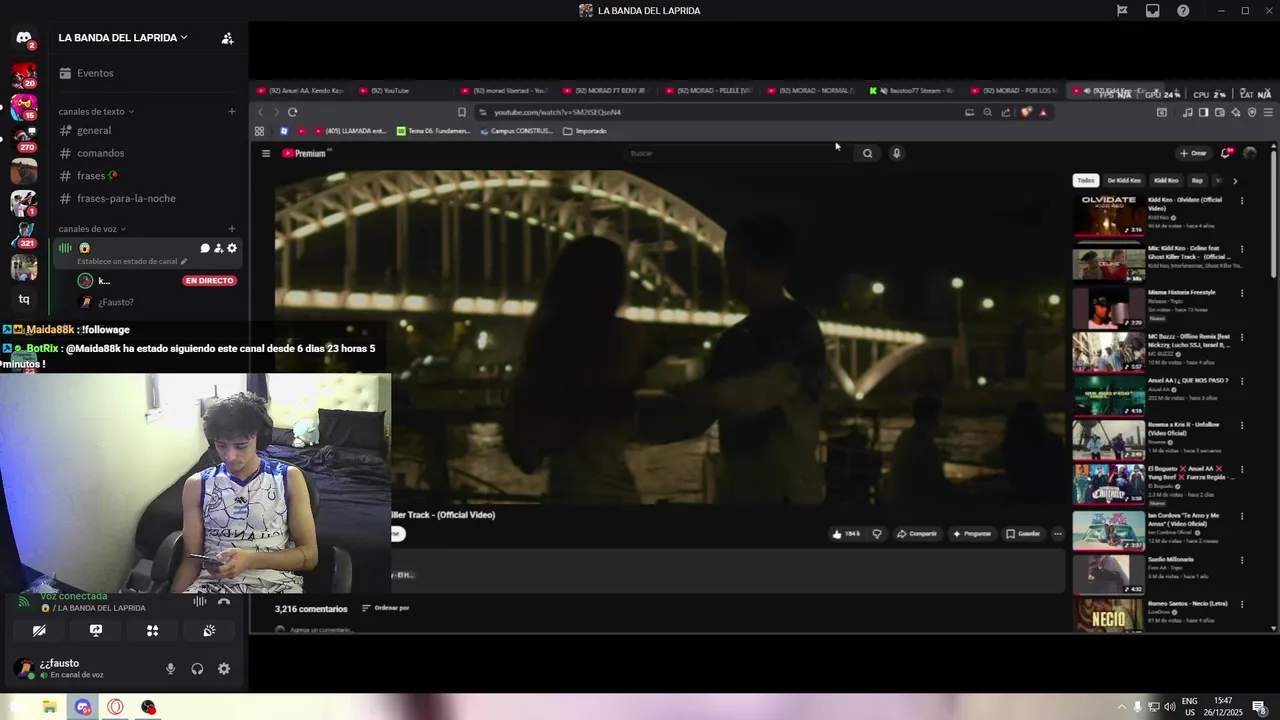
Task: Select the 'De Kidd Keo' filter chip
Action: (x=1124, y=181)
